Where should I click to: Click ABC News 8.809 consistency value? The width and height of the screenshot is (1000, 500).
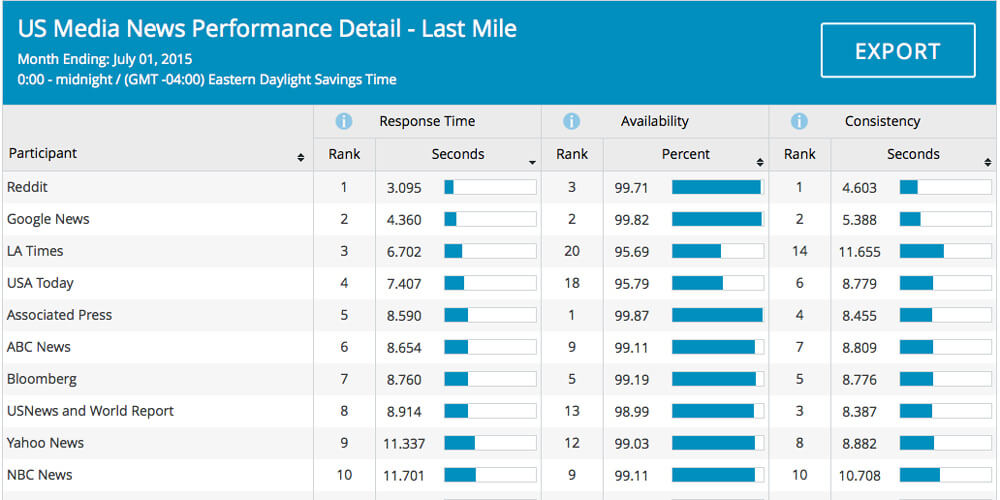tap(859, 348)
